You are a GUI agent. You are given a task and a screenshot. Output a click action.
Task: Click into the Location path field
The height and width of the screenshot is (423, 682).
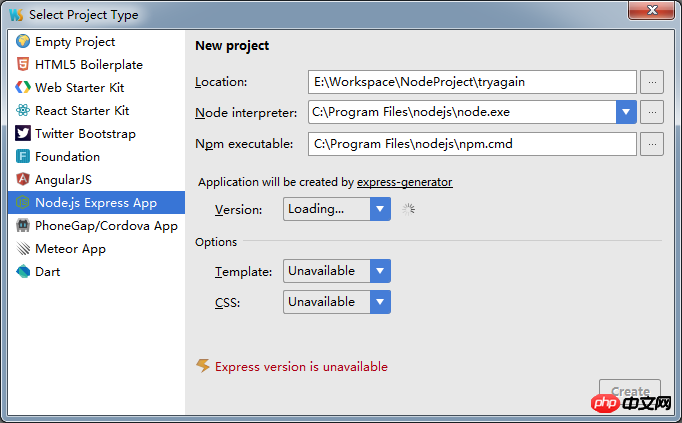(x=472, y=82)
